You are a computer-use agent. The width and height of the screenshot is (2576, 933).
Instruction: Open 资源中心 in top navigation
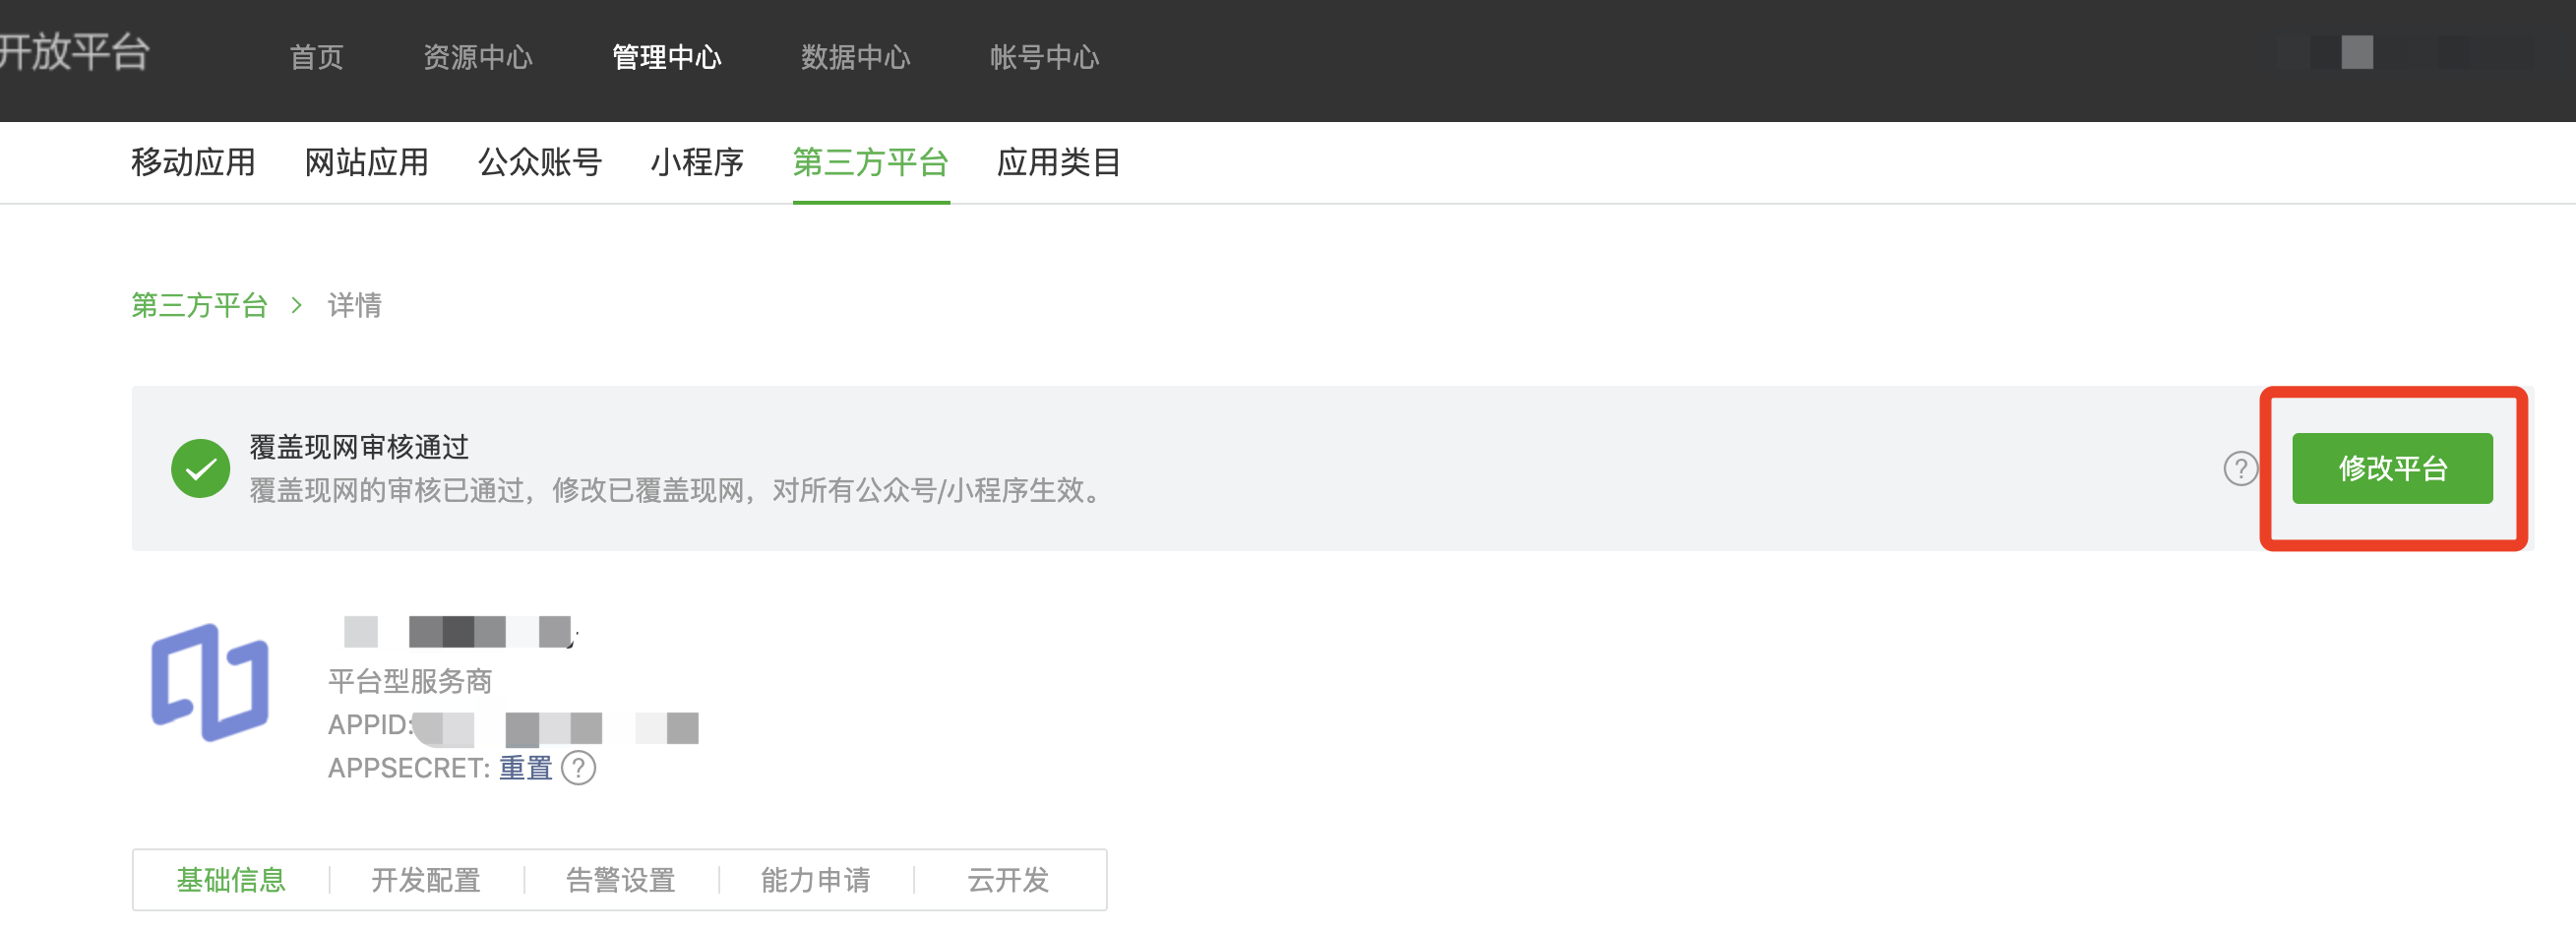coord(478,57)
